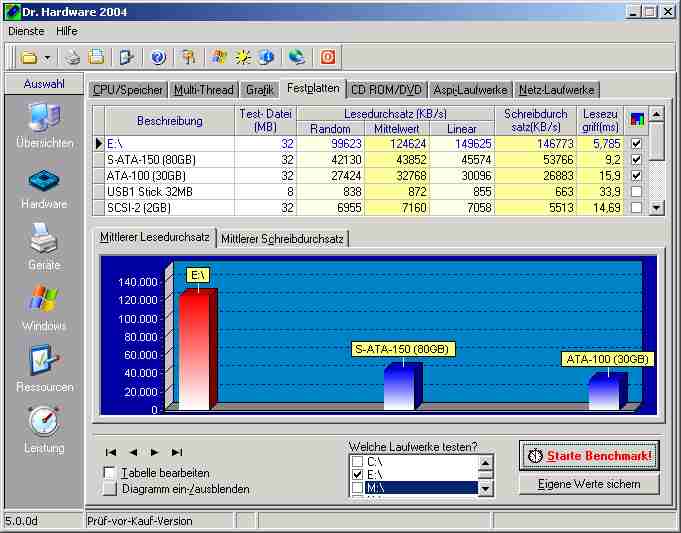This screenshot has width=681, height=533.
Task: Click the green-blue globe web icon
Action: pos(297,57)
